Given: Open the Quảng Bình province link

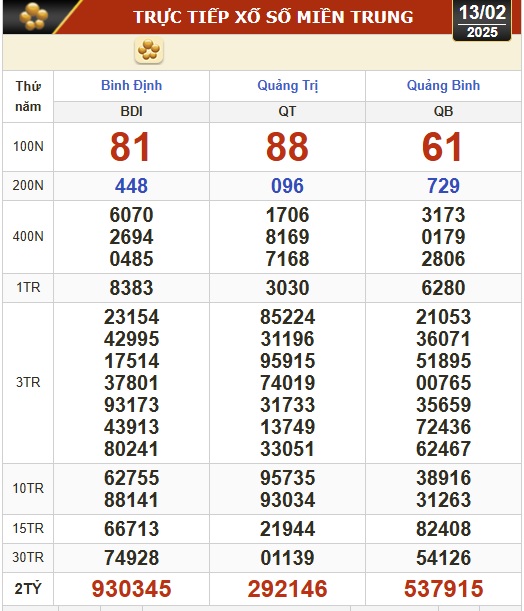Looking at the screenshot, I should point(443,85).
